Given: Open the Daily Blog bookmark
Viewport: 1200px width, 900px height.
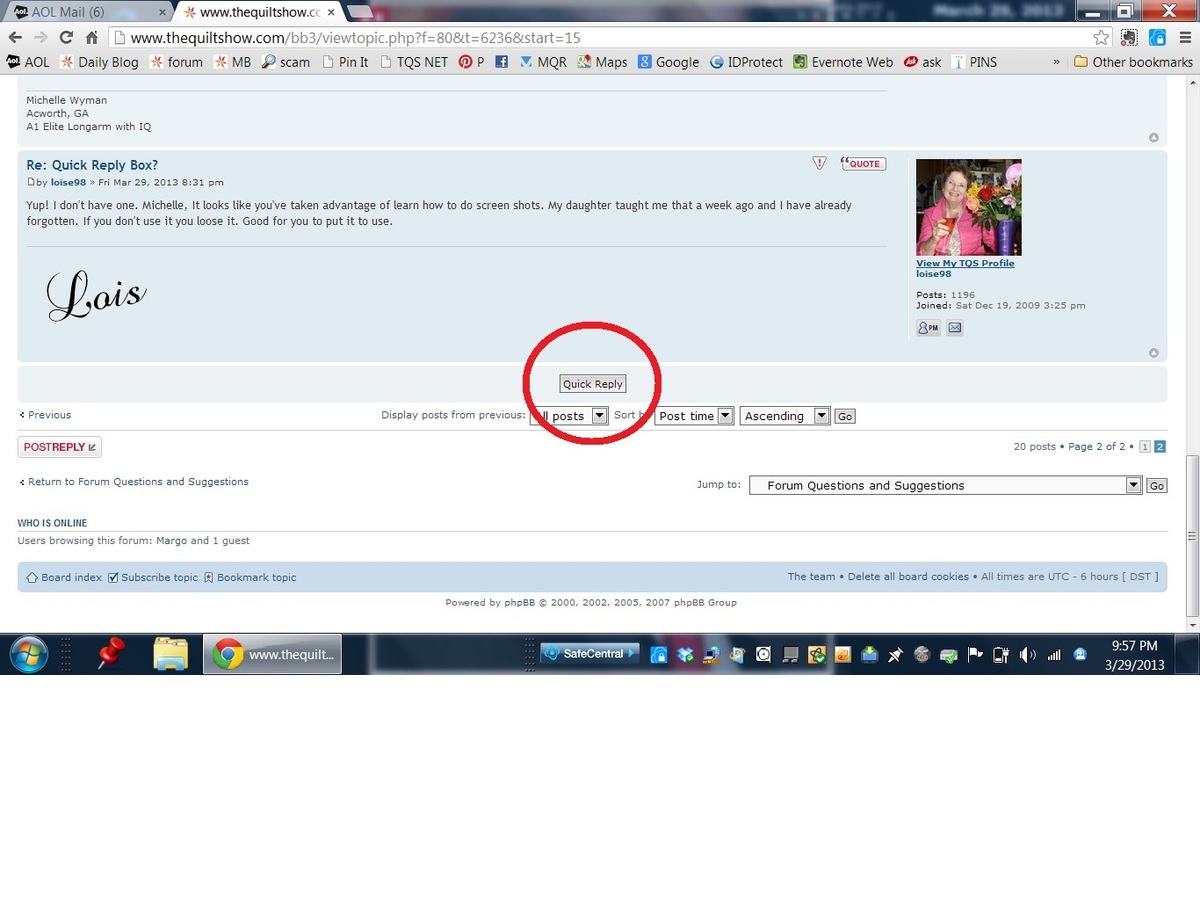Looking at the screenshot, I should [x=99, y=62].
